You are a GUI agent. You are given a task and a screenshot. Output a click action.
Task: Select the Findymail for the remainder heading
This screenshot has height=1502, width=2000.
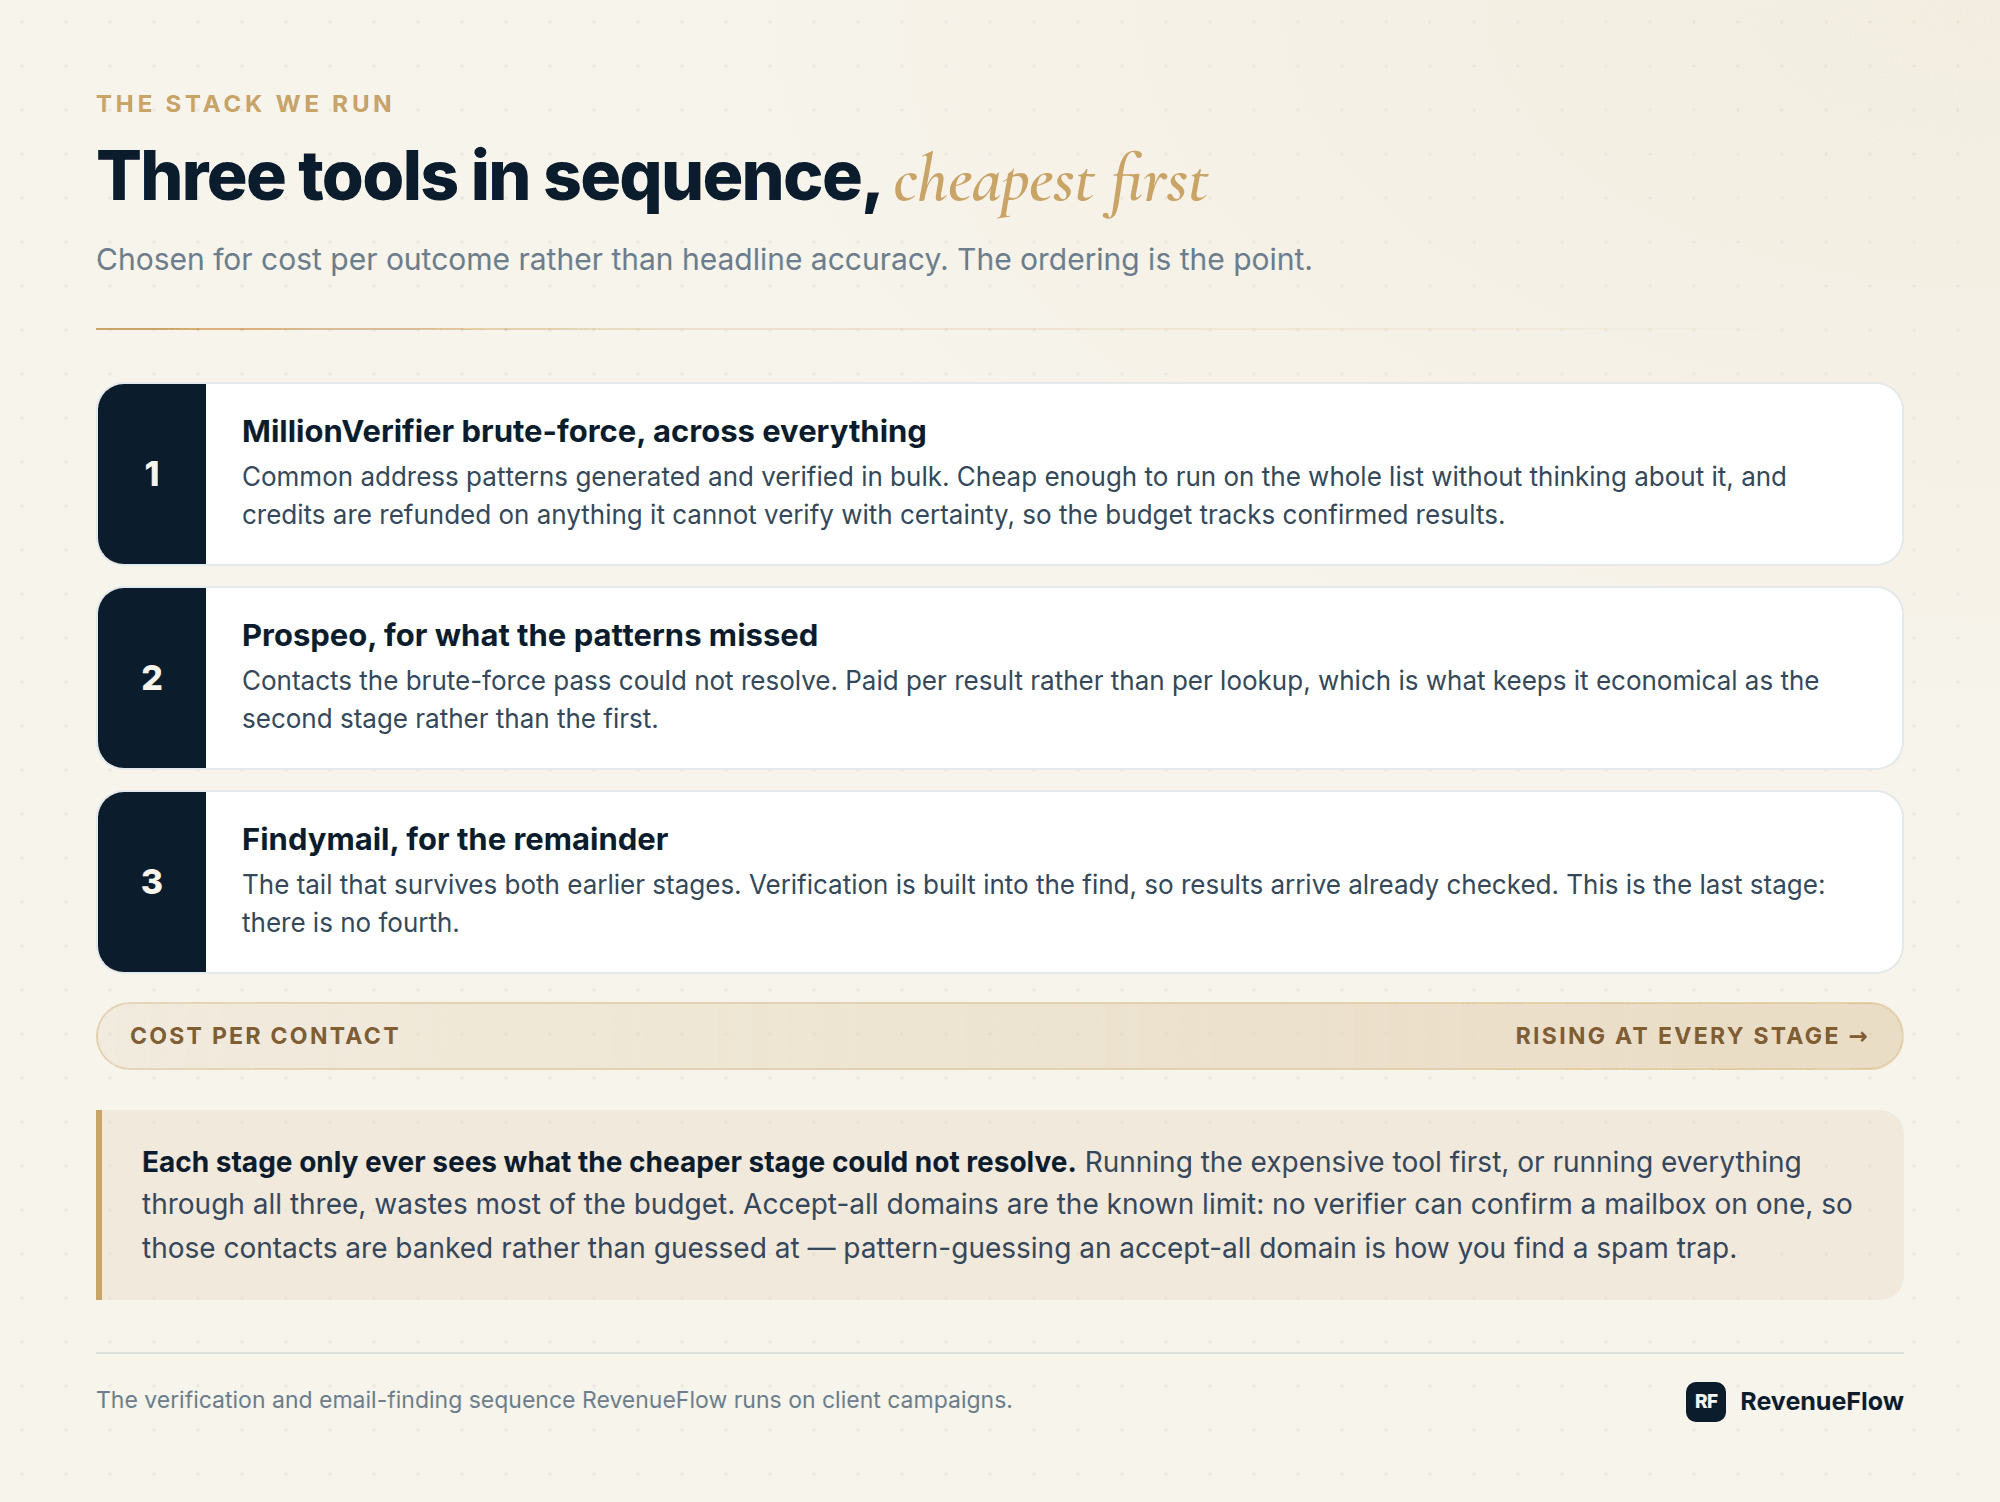point(455,839)
